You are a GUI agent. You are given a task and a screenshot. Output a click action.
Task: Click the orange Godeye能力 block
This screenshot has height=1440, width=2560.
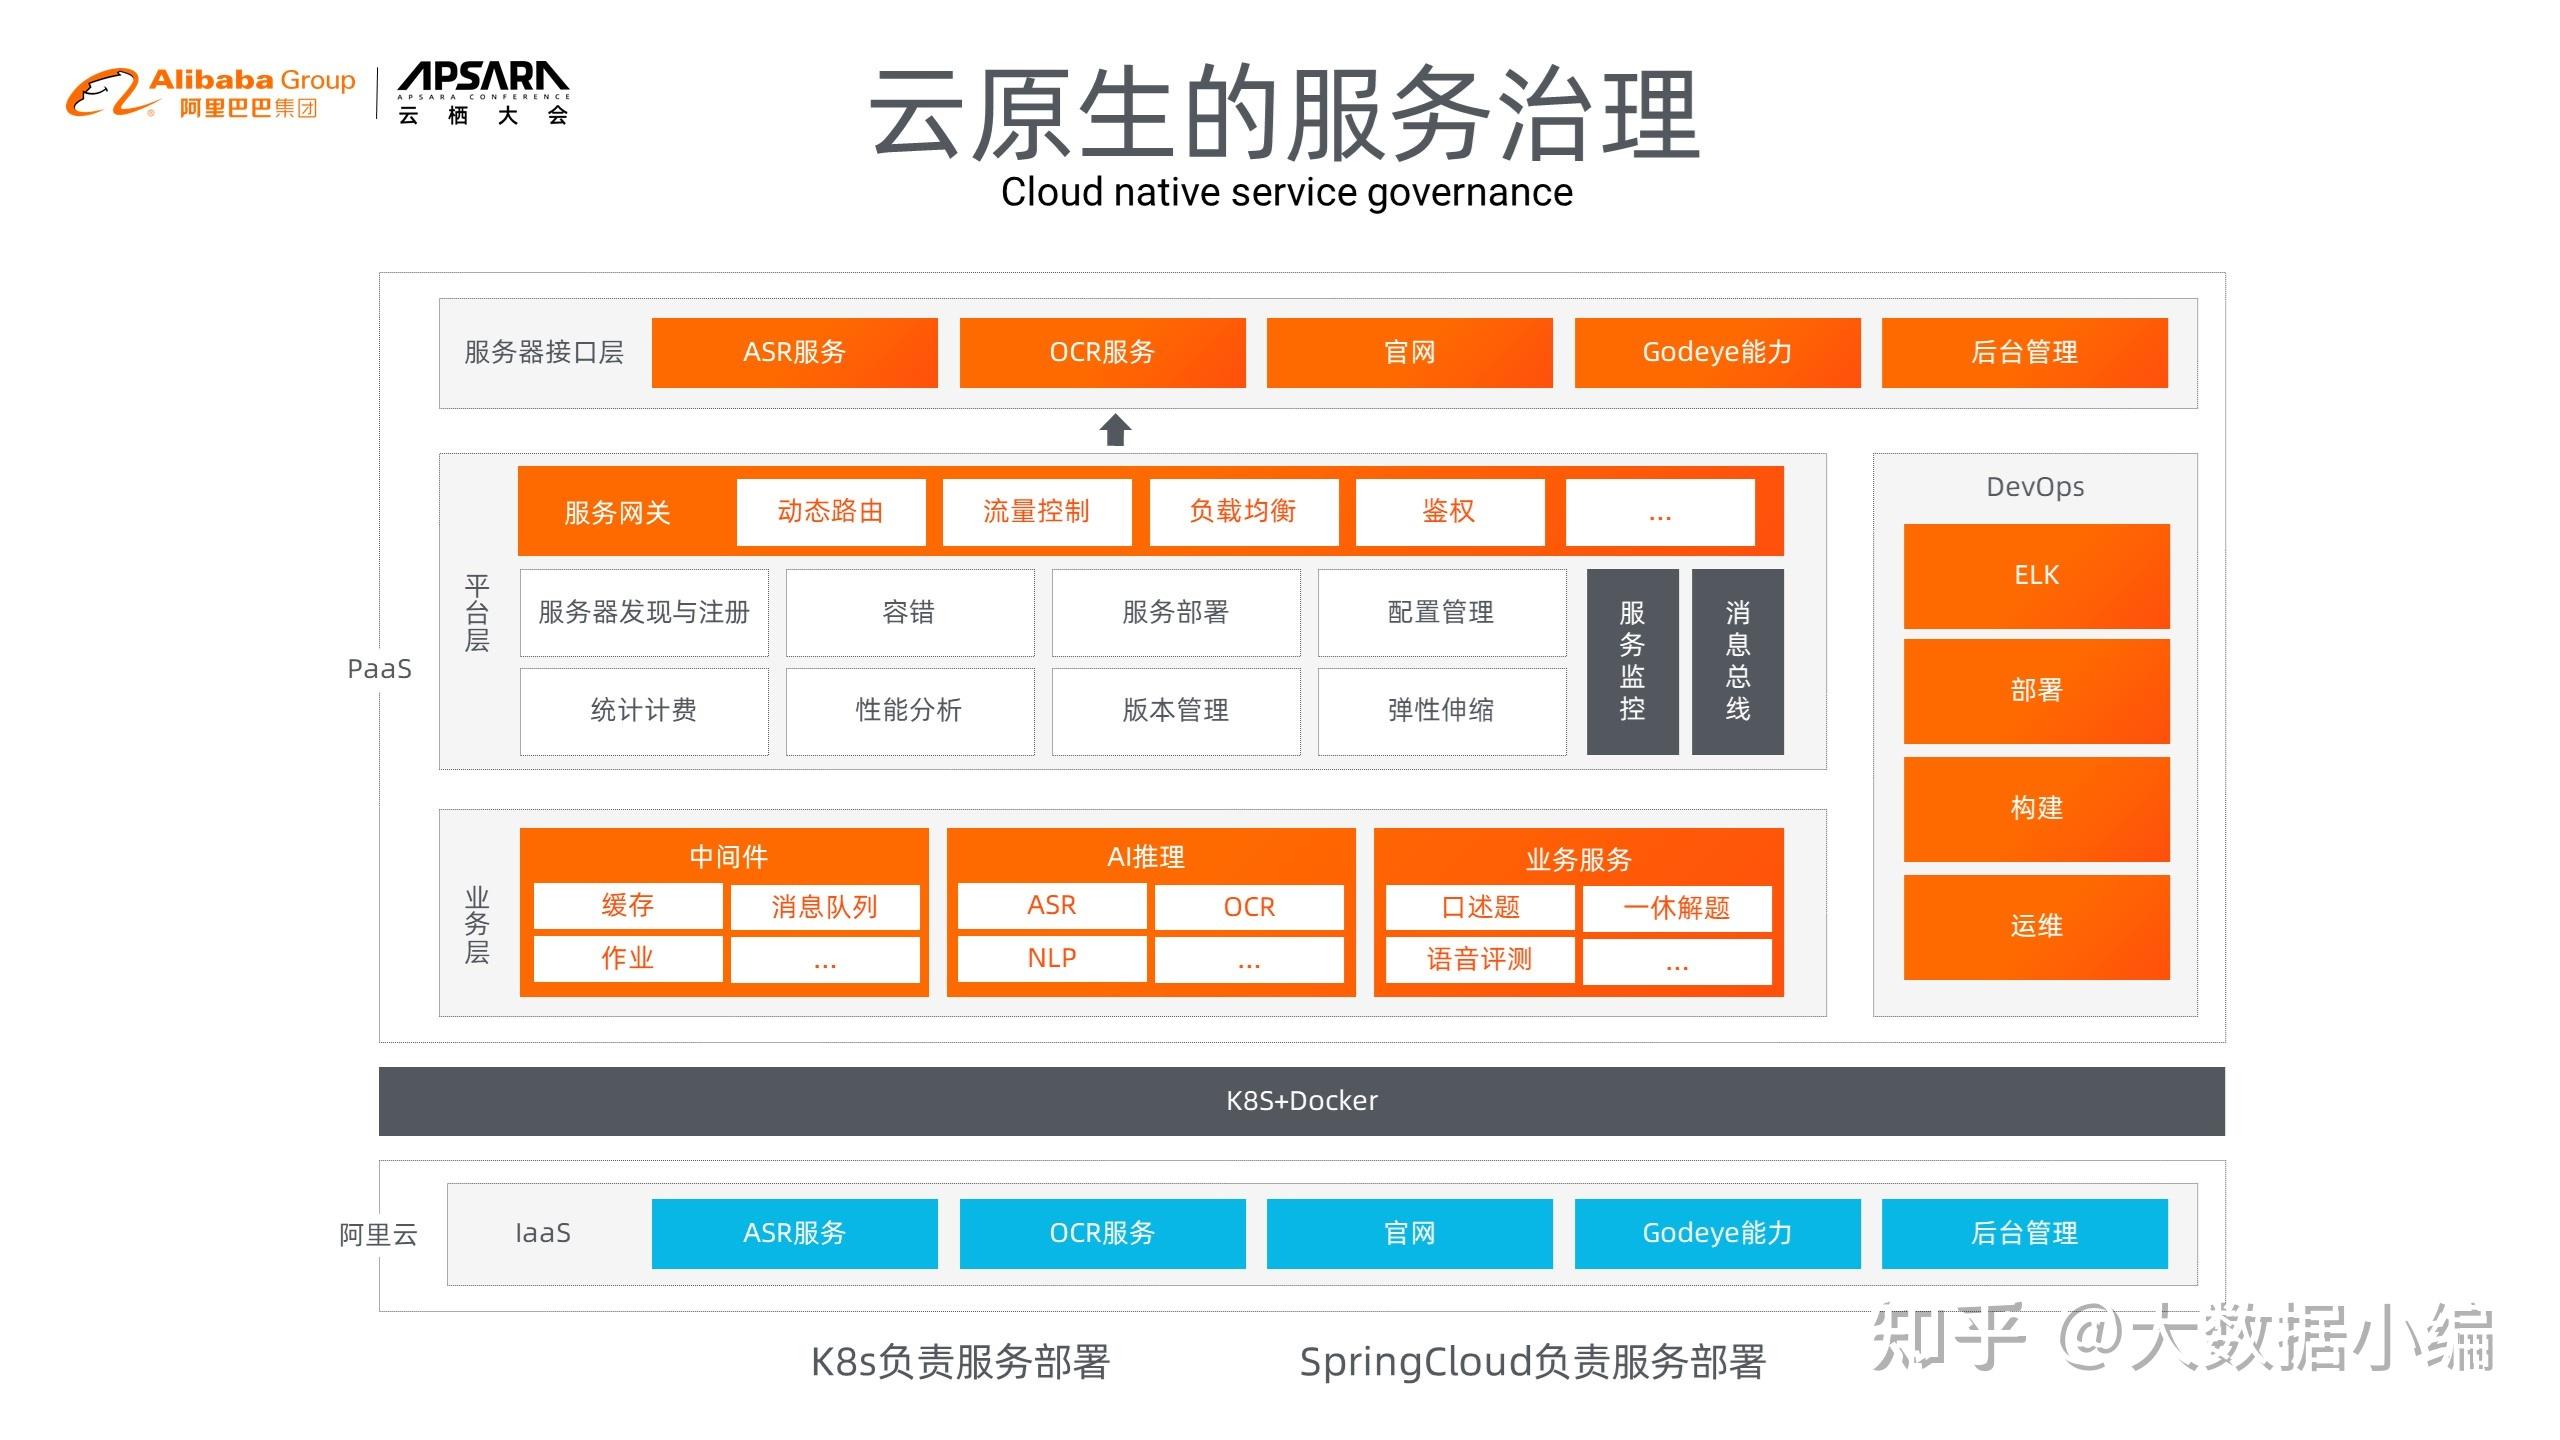tap(1716, 352)
